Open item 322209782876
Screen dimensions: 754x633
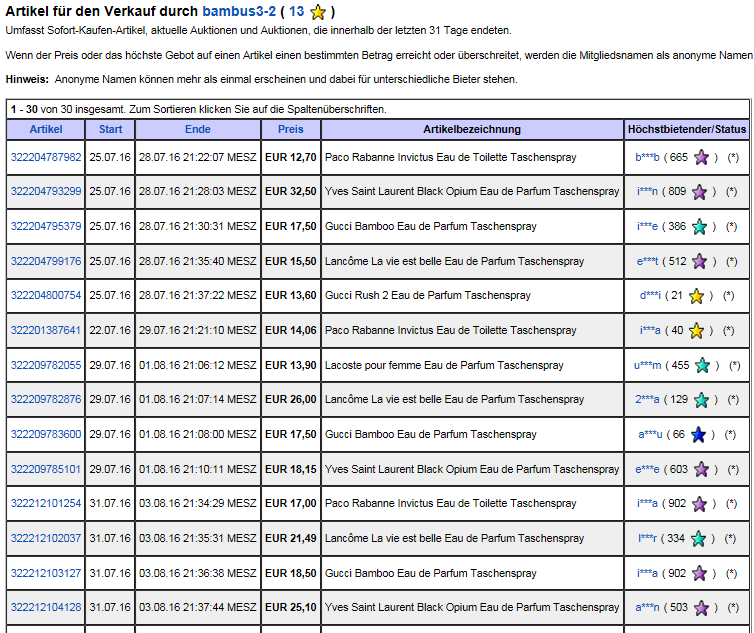pos(46,399)
